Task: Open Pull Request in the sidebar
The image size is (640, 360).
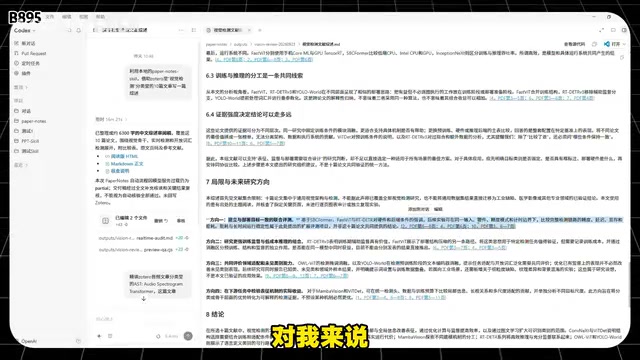Action: pyautogui.click(x=30, y=53)
